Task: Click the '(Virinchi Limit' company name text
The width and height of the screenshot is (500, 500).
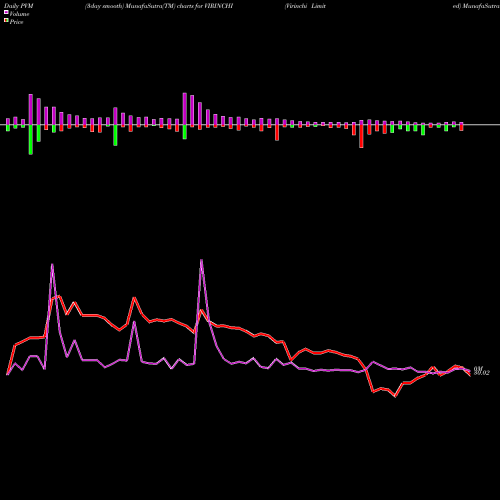Action: [x=305, y=6]
